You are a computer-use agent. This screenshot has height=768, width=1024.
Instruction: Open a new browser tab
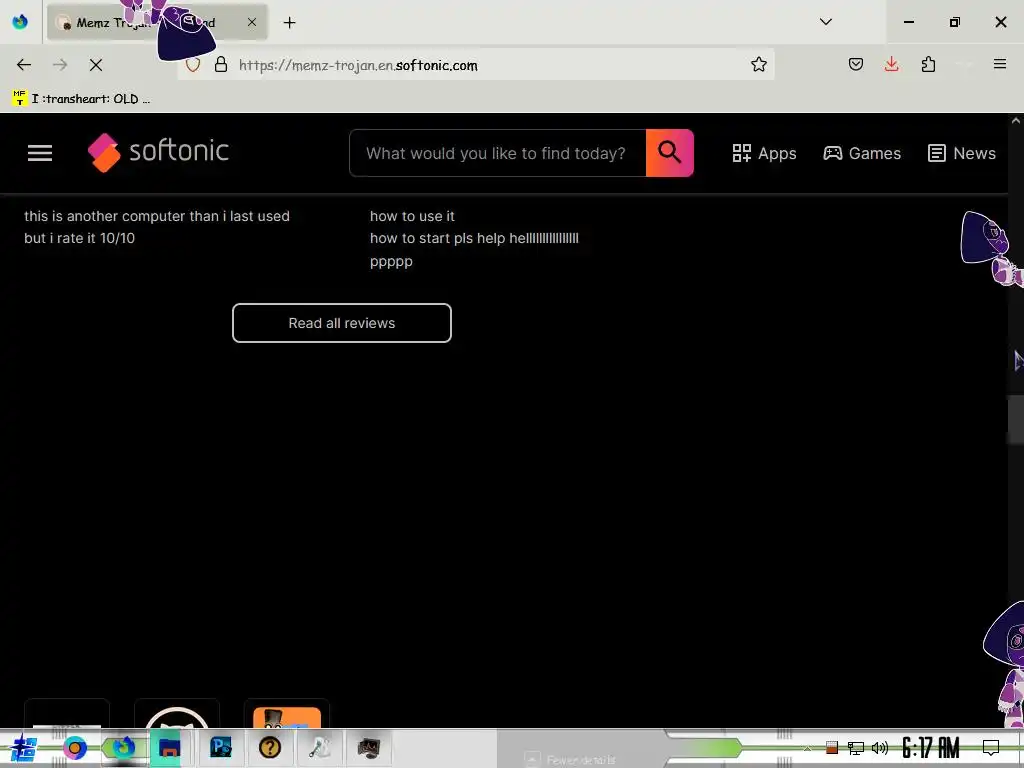coord(289,23)
